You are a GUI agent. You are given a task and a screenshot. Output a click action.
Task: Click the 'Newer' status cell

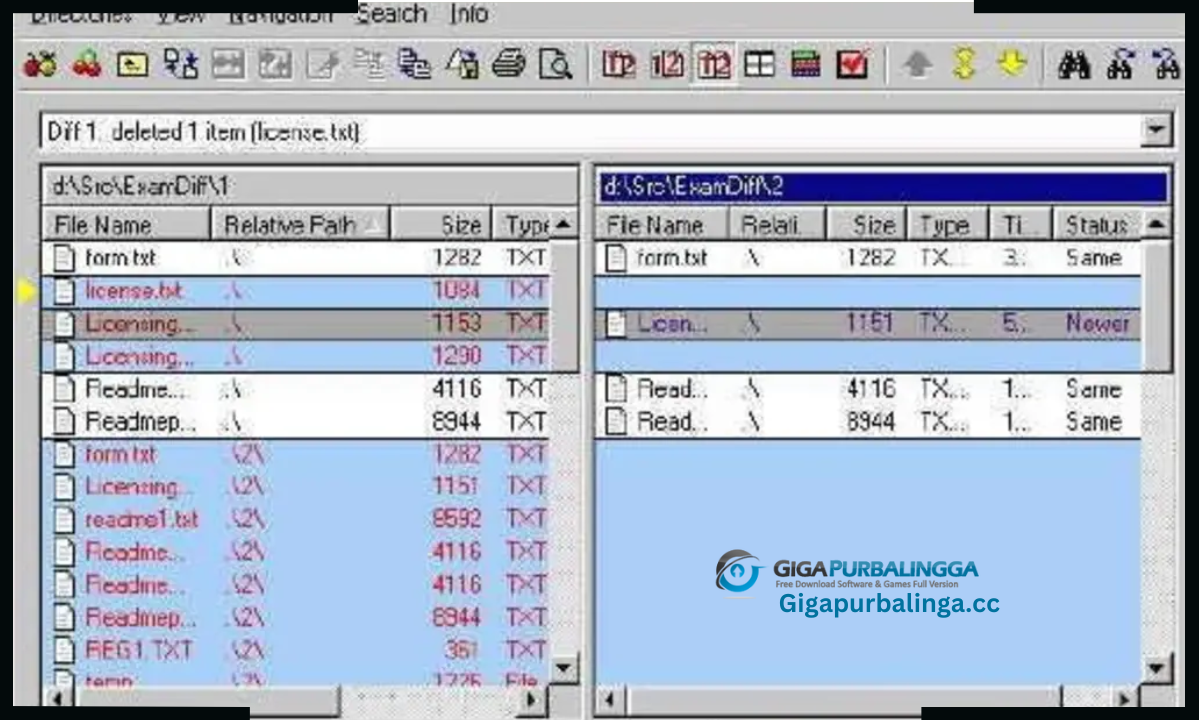1097,324
